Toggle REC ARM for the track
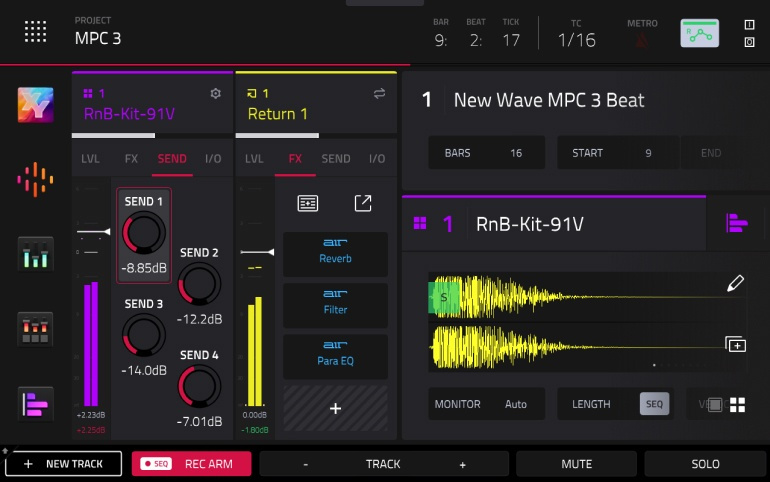 pos(192,464)
